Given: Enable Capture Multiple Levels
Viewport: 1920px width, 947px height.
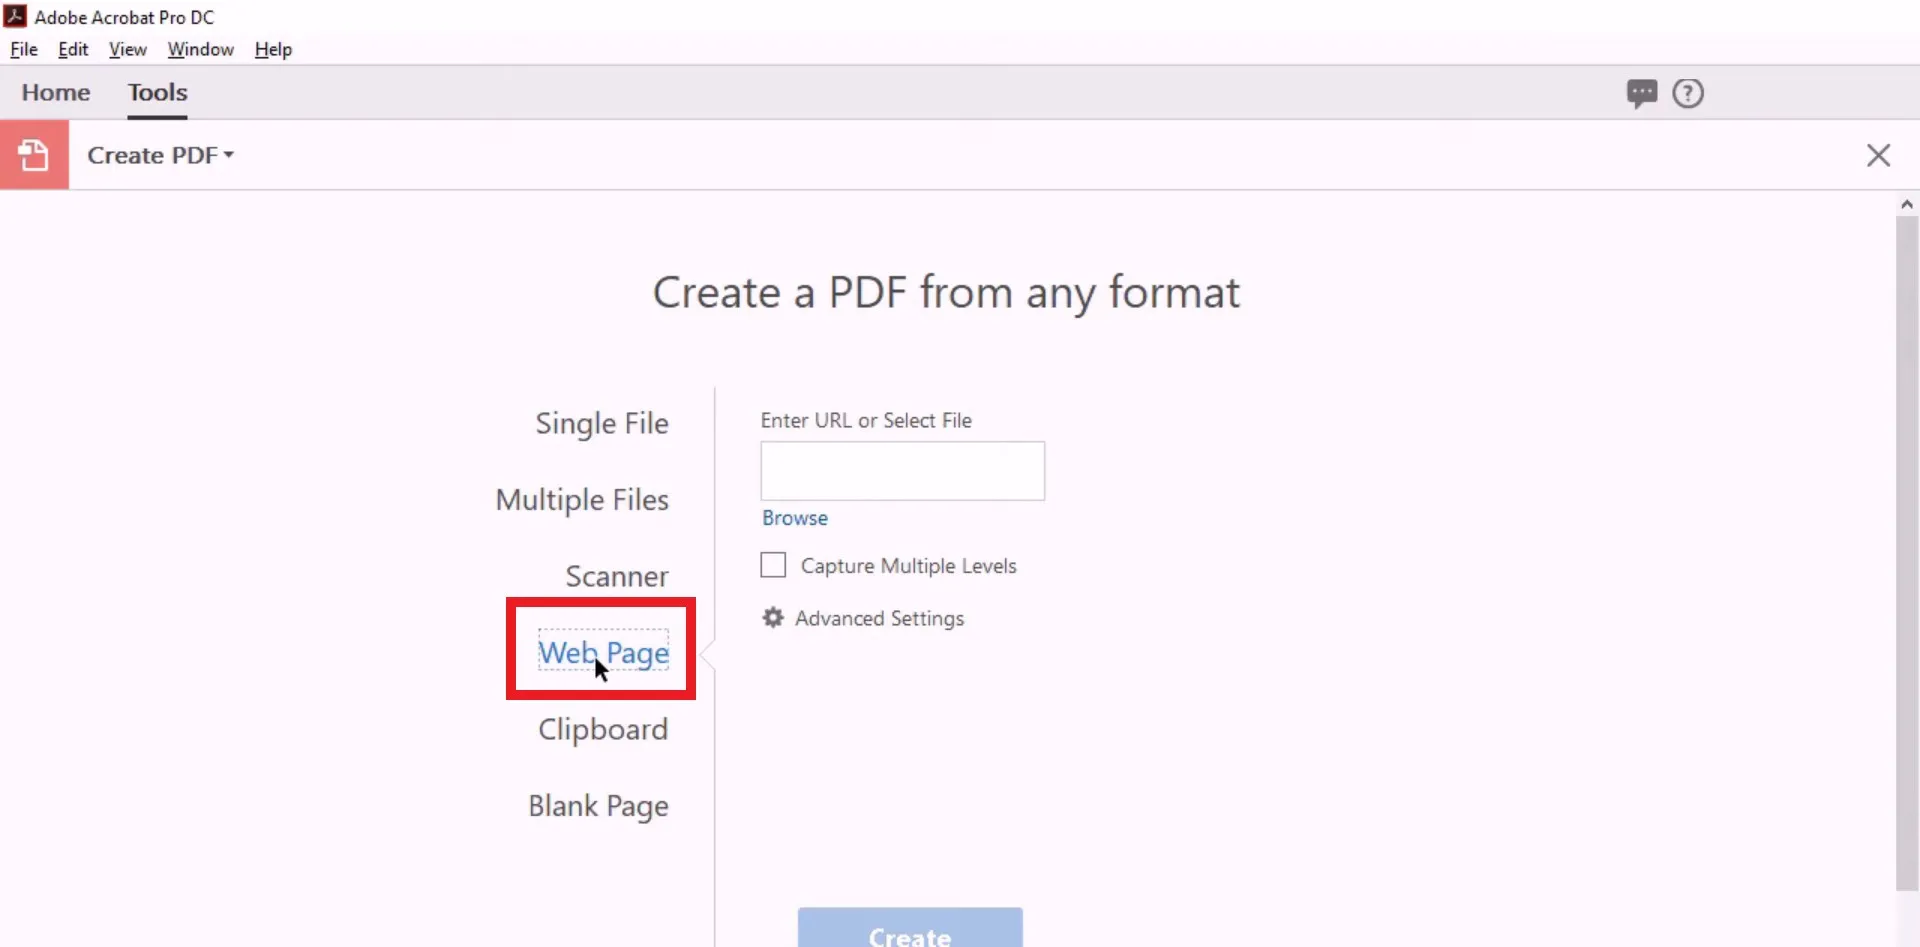Looking at the screenshot, I should click(772, 565).
